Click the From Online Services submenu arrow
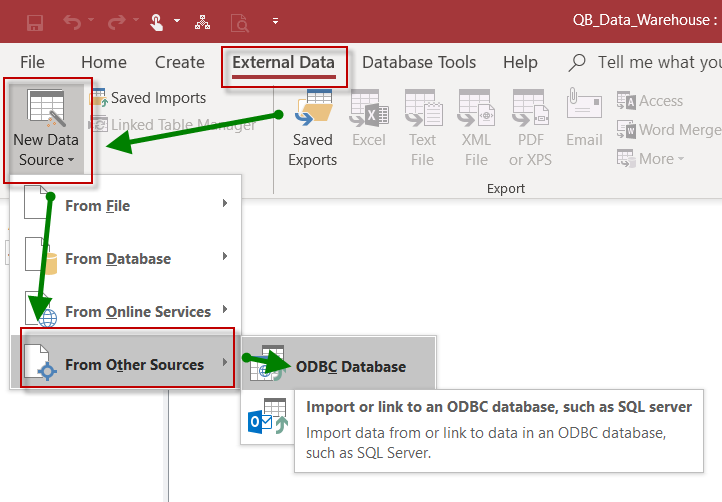Screen dimensions: 722x502 (x=225, y=309)
